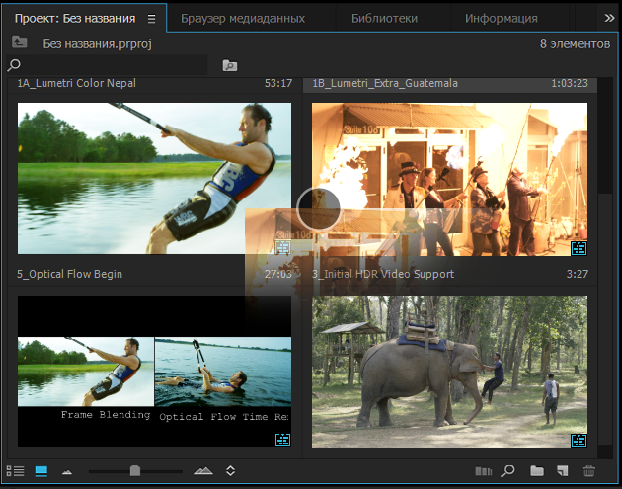
Task: Click the Clear trash can icon
Action: tap(589, 471)
